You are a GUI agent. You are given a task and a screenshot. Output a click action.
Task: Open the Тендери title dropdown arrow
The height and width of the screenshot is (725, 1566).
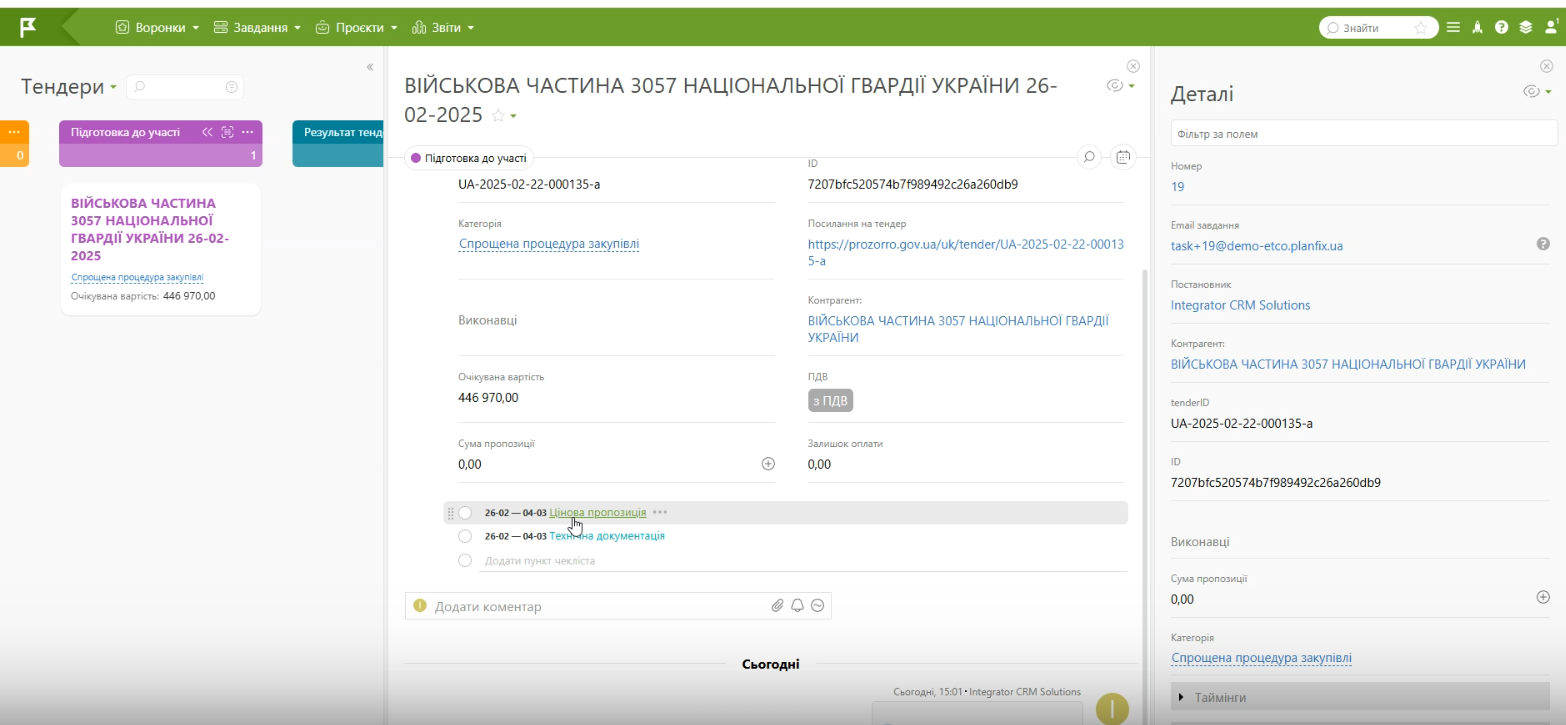coord(113,88)
